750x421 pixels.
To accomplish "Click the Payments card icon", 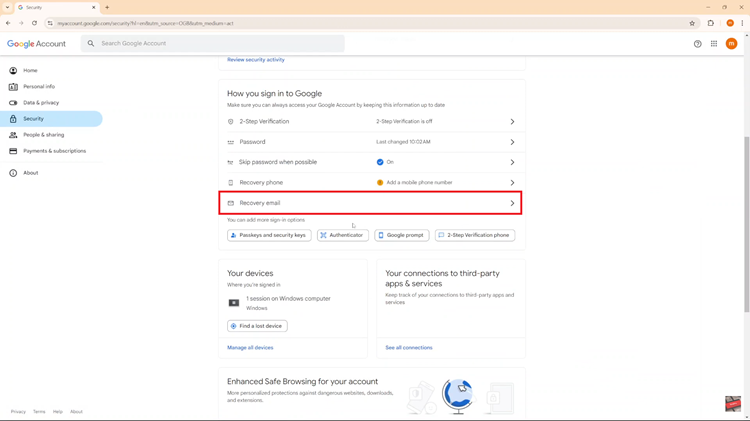I will pos(13,151).
